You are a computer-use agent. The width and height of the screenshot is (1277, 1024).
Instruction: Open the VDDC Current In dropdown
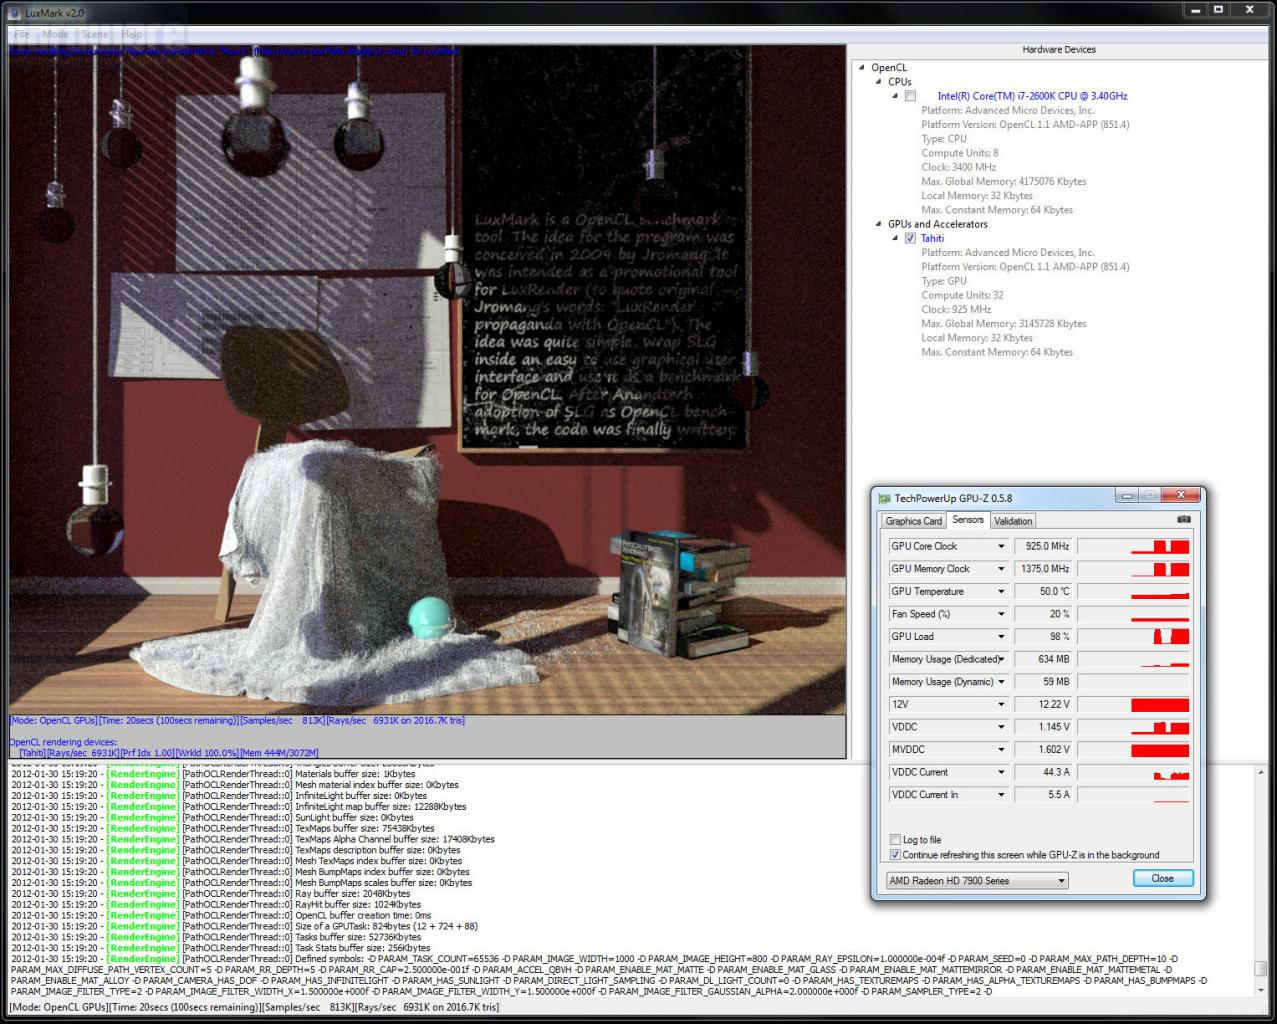[1001, 795]
